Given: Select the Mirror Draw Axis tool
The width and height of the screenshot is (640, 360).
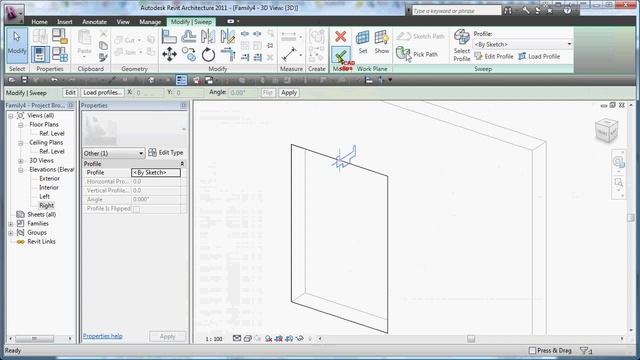Looking at the screenshot, I should [227, 37].
